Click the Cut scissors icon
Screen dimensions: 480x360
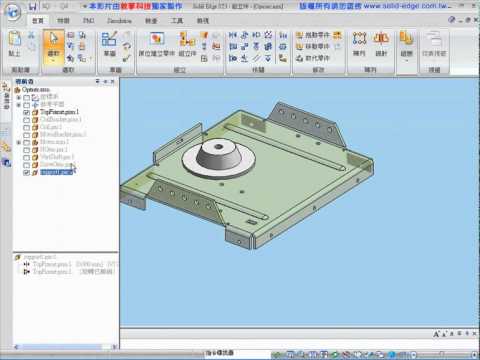31,35
